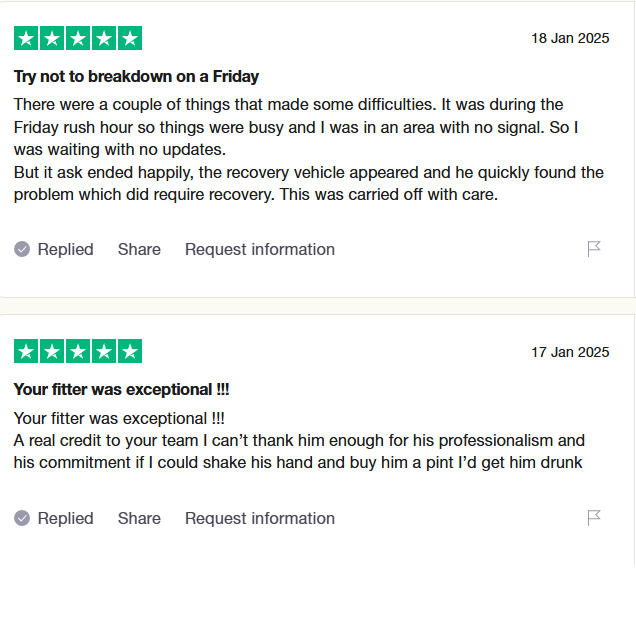Click the 18 Jan 2025 date
636x636 pixels.
click(x=570, y=38)
